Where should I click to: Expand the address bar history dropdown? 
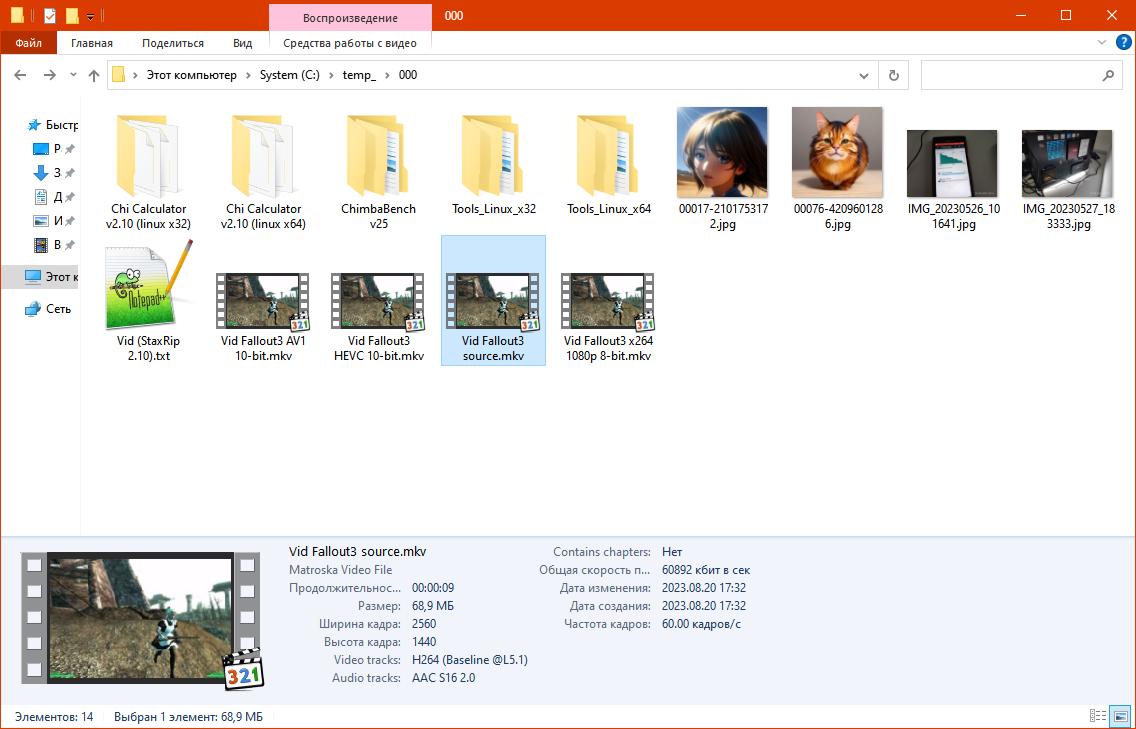[864, 75]
